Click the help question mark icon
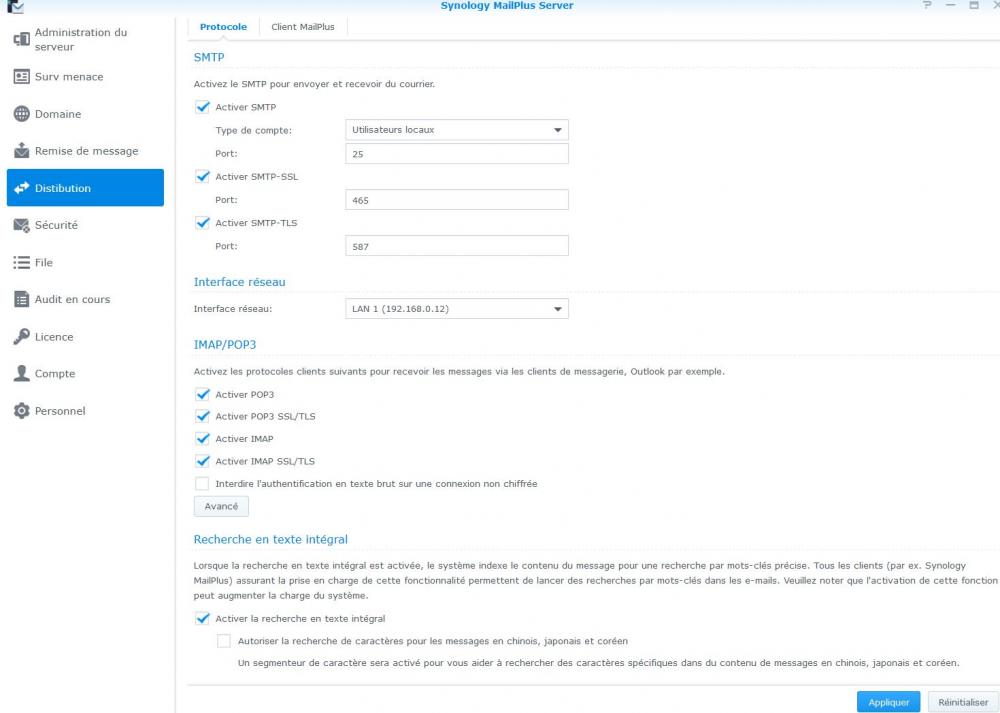The height and width of the screenshot is (713, 1000). (927, 5)
